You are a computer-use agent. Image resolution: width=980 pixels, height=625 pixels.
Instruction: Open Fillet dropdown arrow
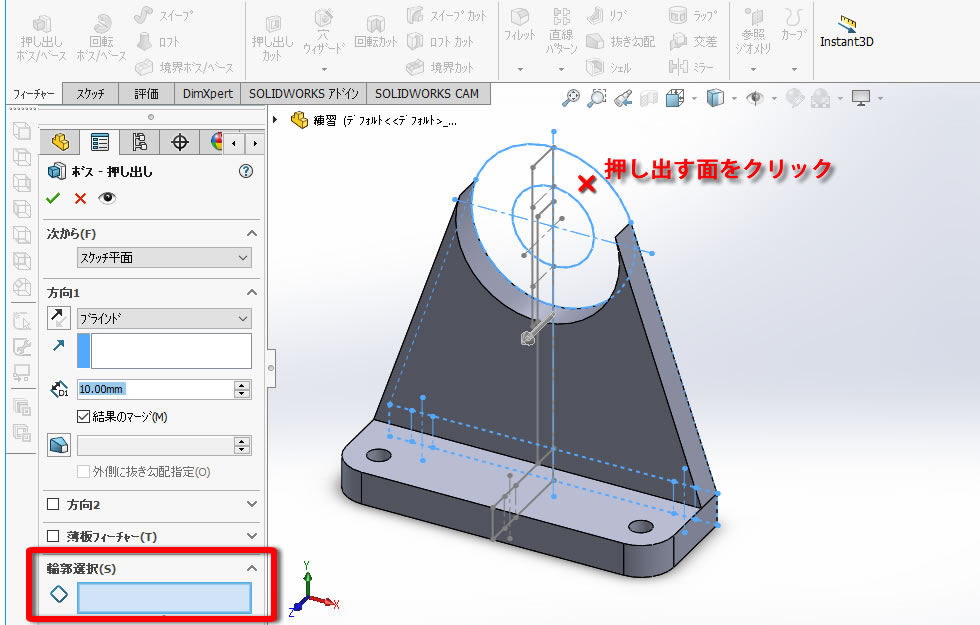coord(520,69)
